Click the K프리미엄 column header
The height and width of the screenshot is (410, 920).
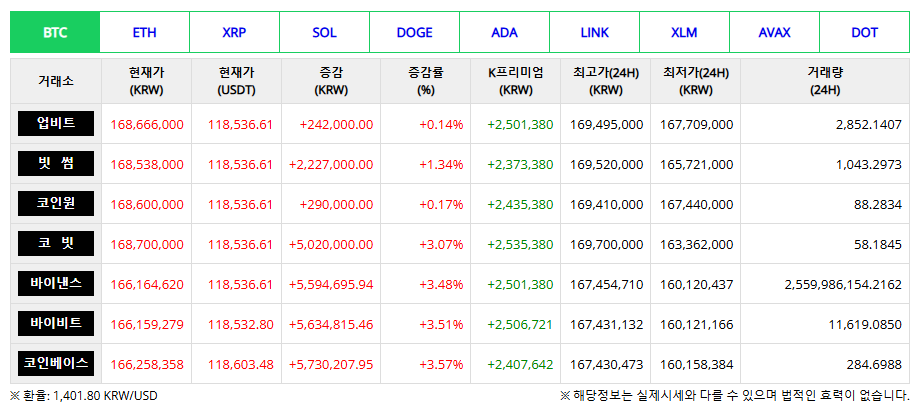pyautogui.click(x=515, y=81)
